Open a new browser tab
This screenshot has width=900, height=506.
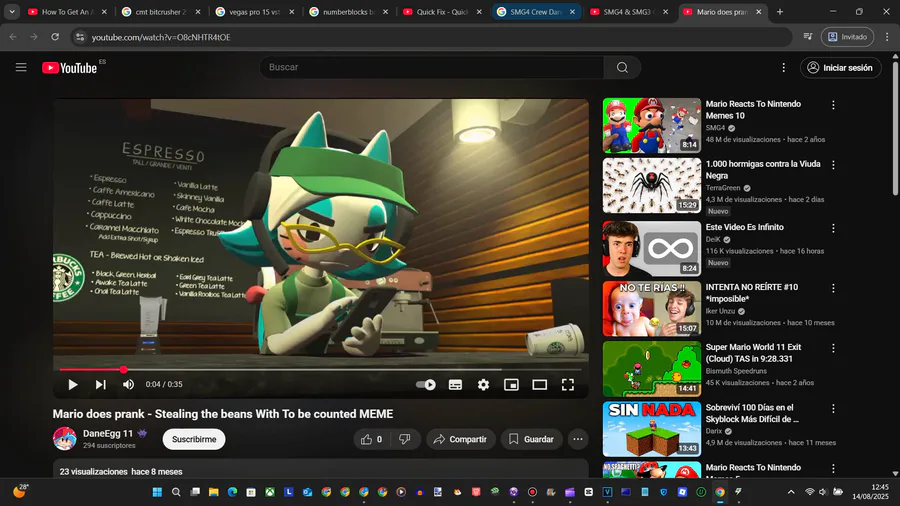coord(779,11)
